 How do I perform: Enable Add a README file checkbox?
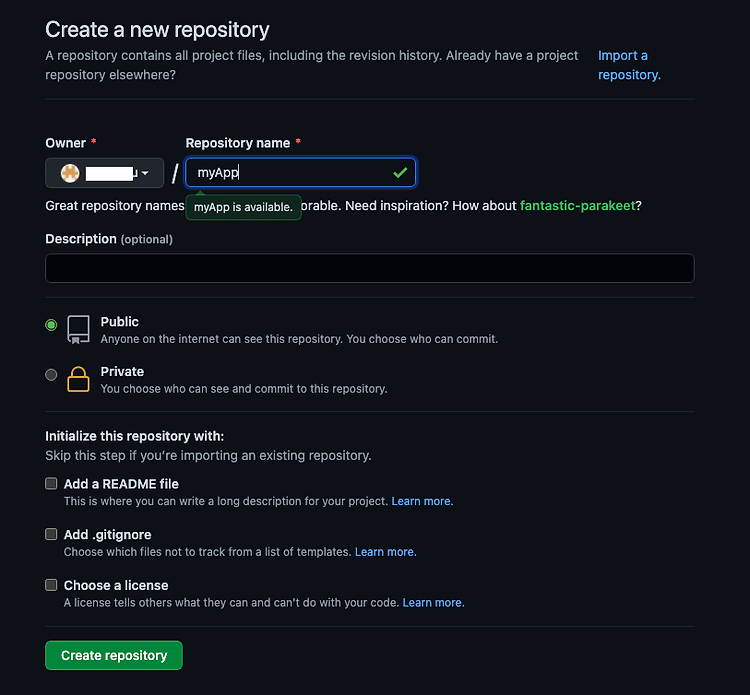pos(51,484)
